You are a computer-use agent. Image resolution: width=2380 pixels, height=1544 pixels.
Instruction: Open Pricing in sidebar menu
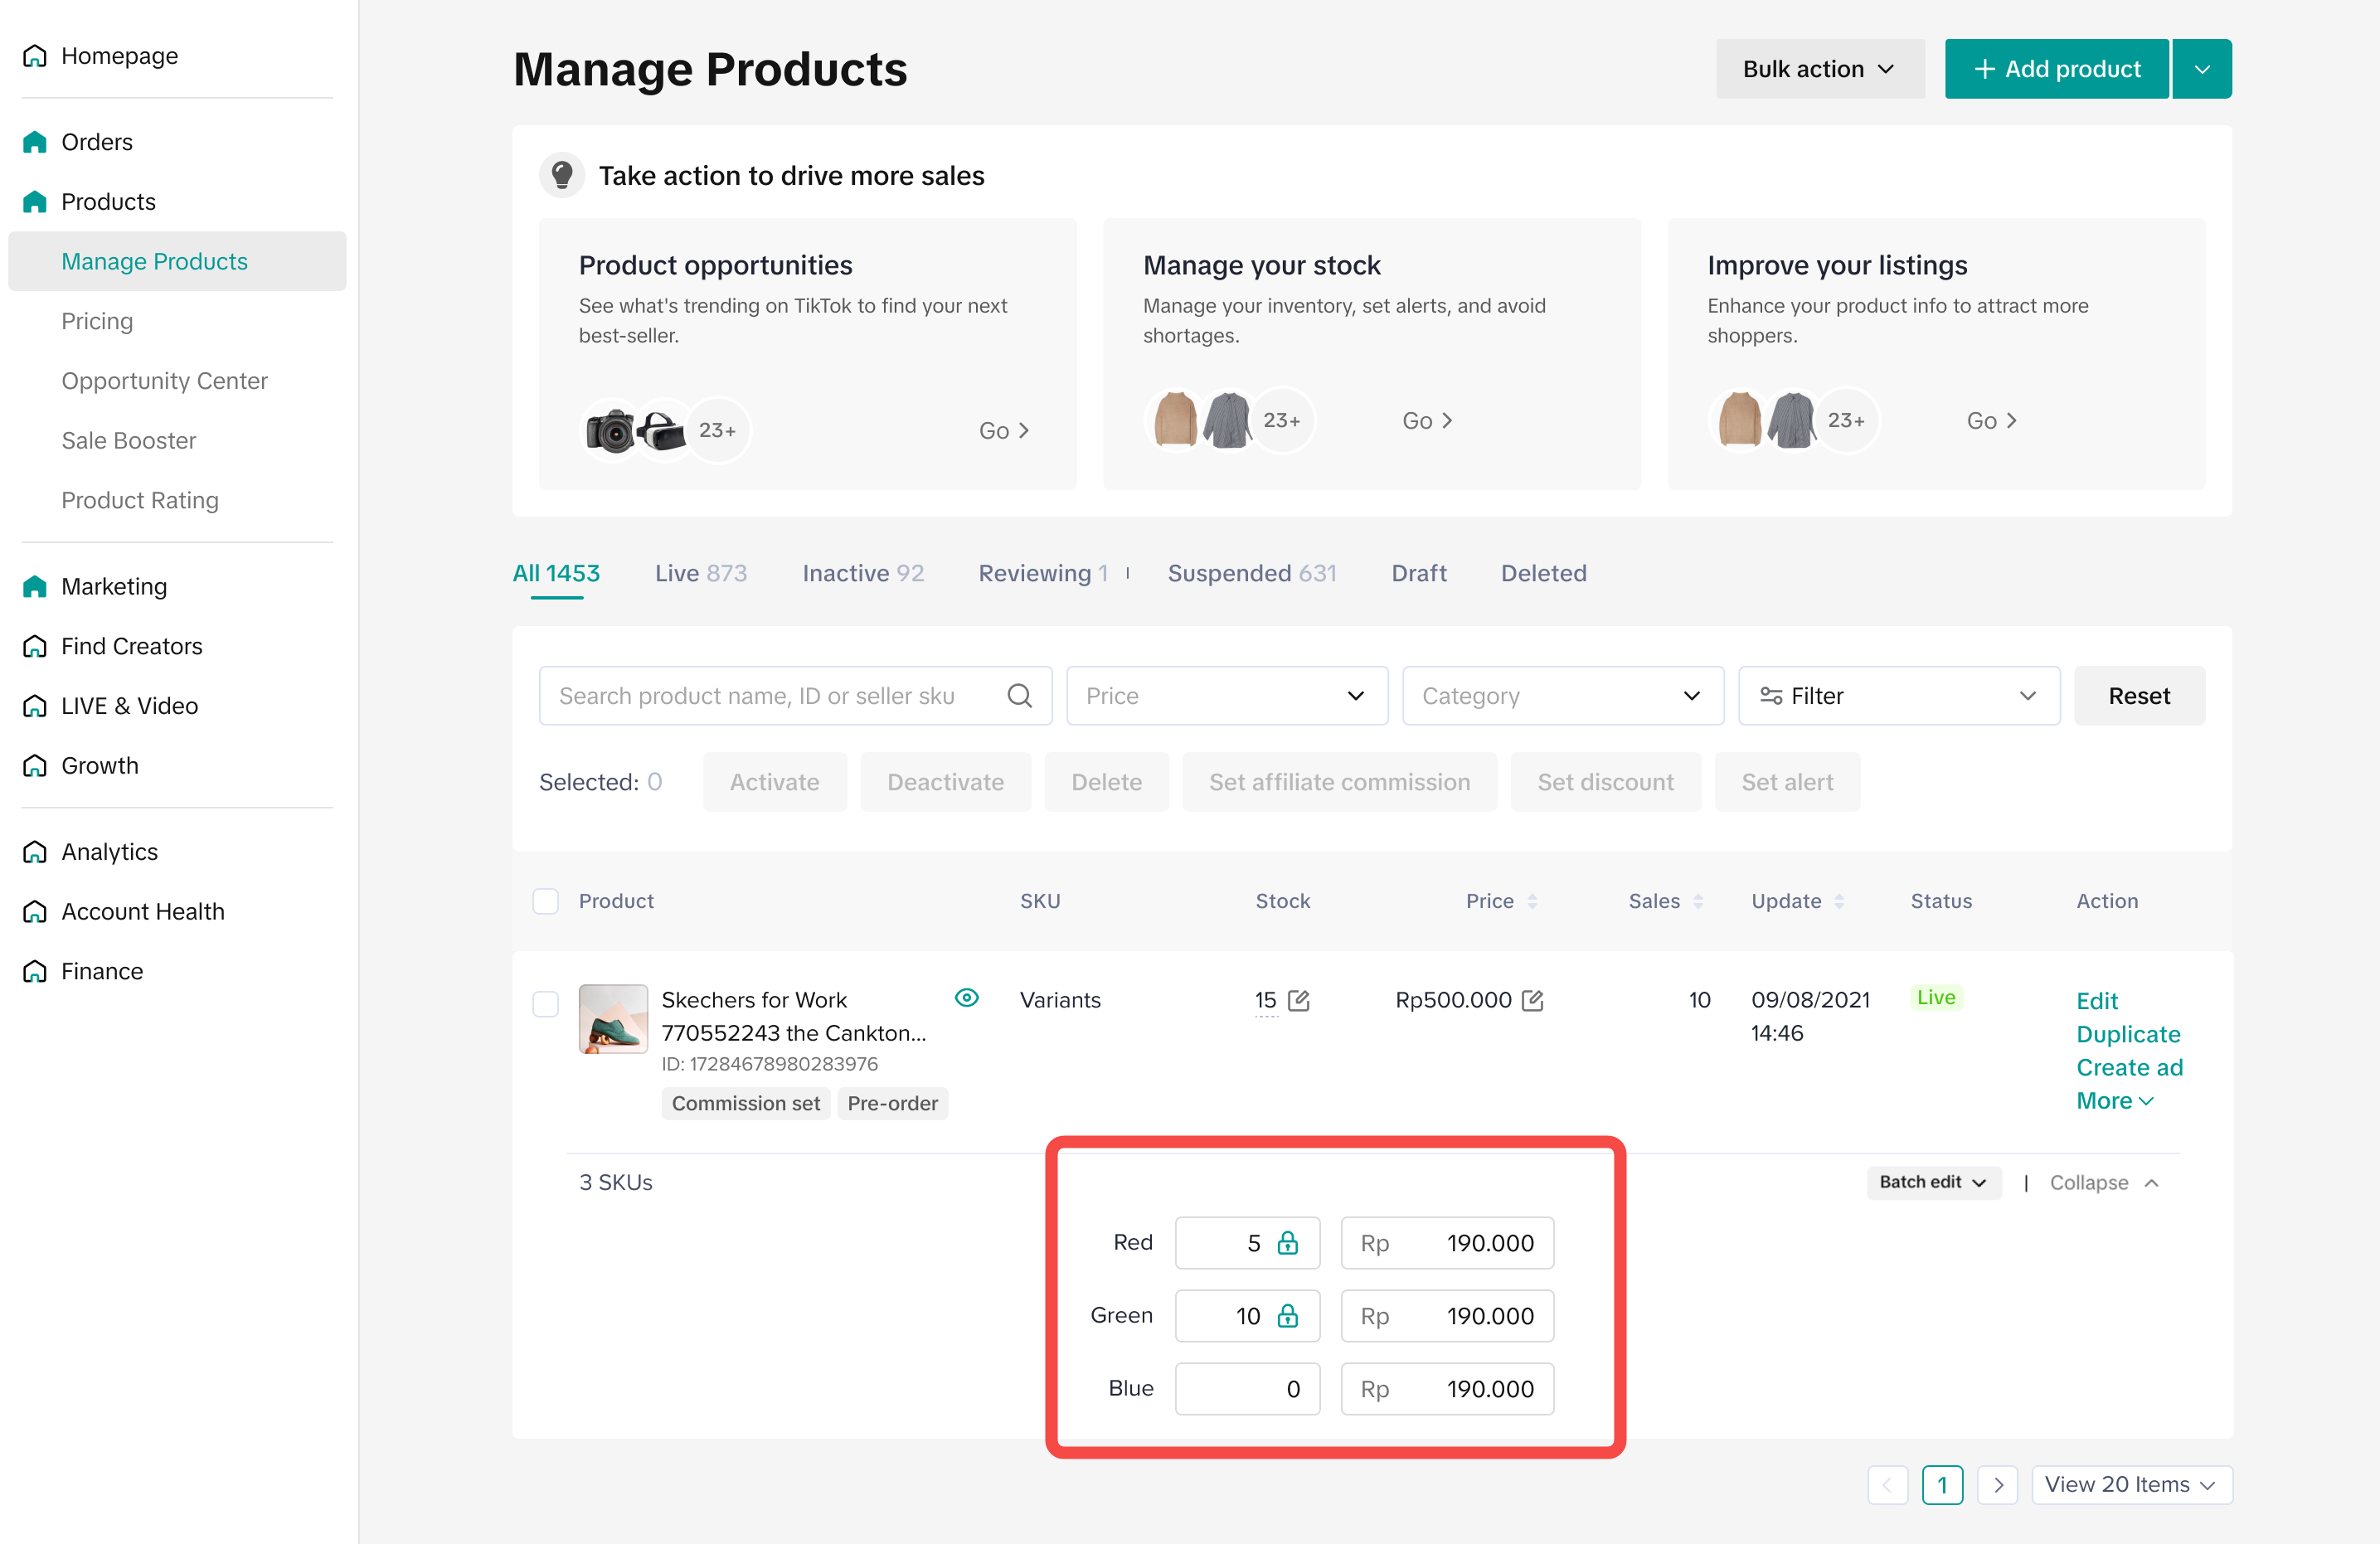point(97,321)
